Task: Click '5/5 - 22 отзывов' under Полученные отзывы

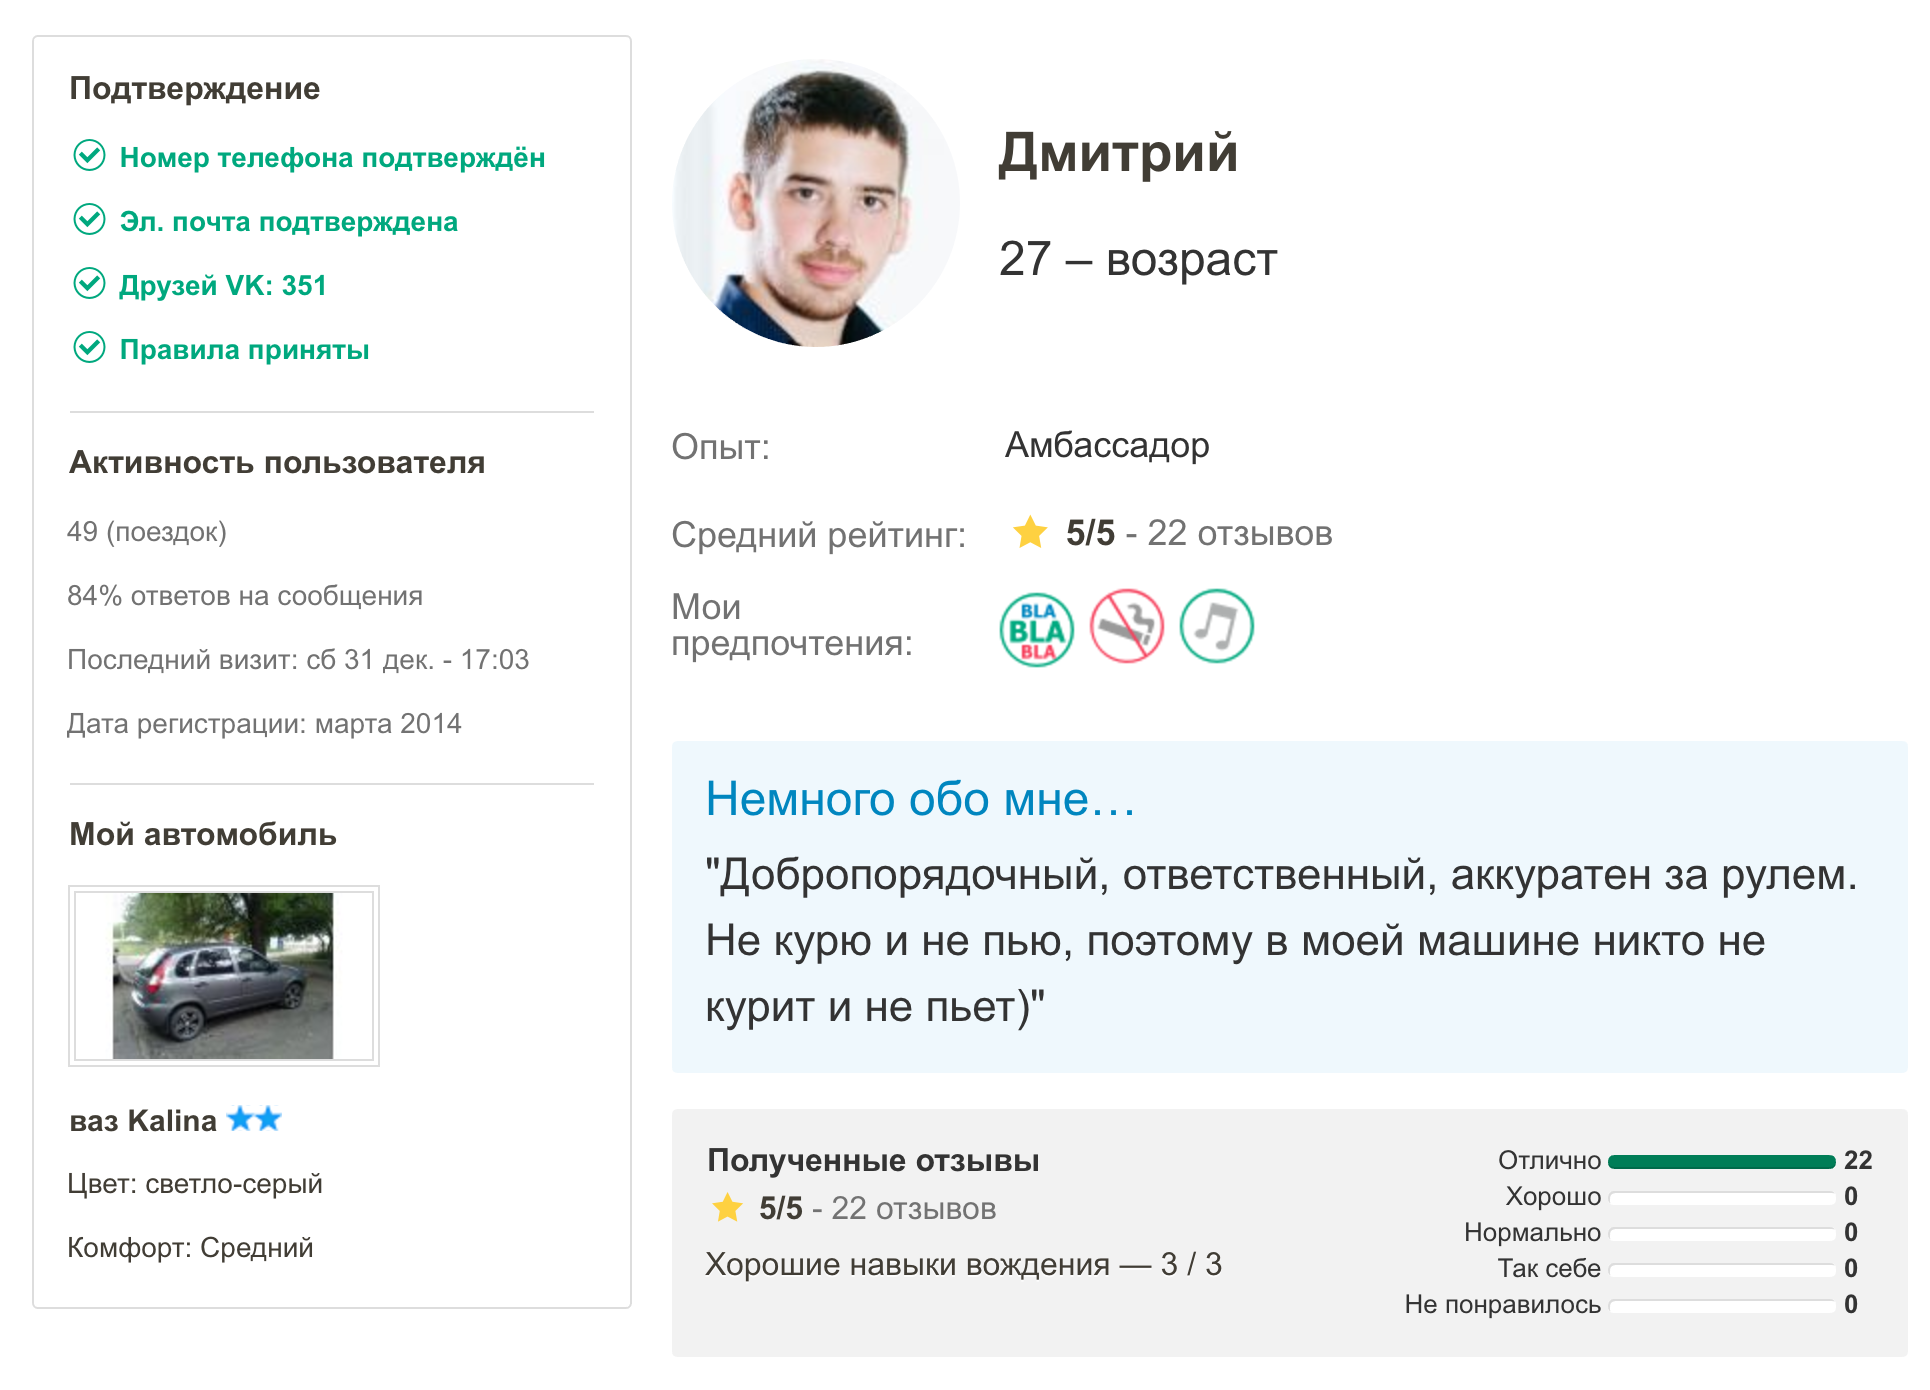Action: pos(877,1208)
